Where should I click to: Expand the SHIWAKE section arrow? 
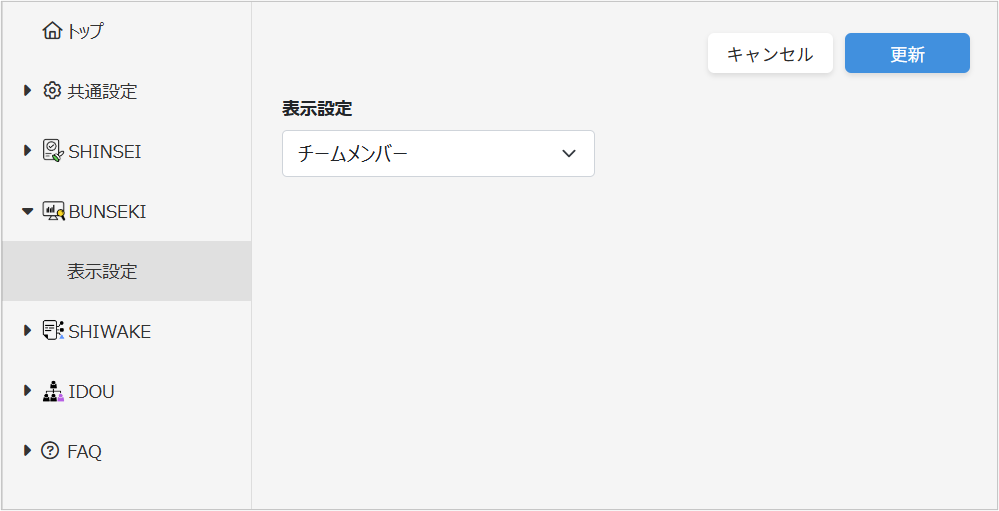pos(28,331)
